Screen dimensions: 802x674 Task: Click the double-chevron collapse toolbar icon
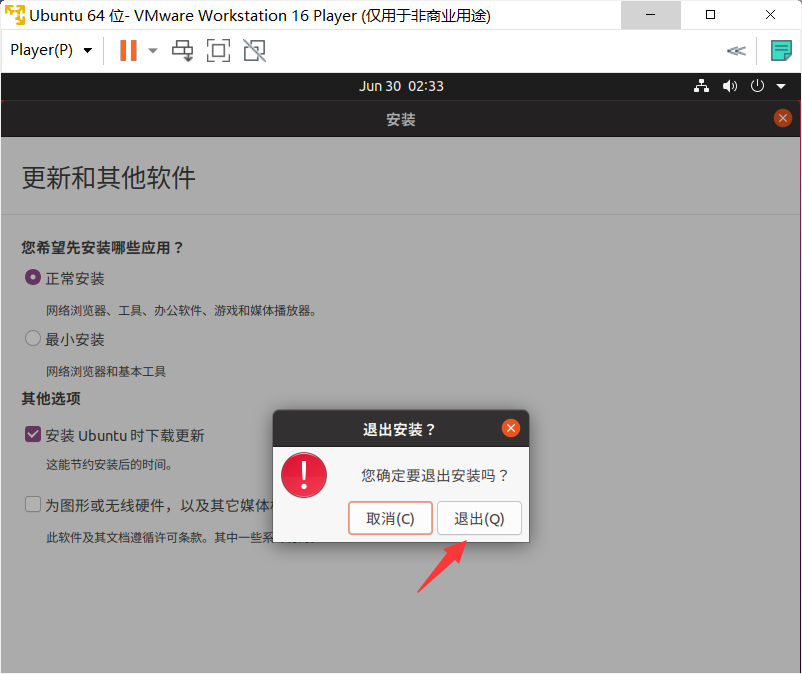[736, 51]
